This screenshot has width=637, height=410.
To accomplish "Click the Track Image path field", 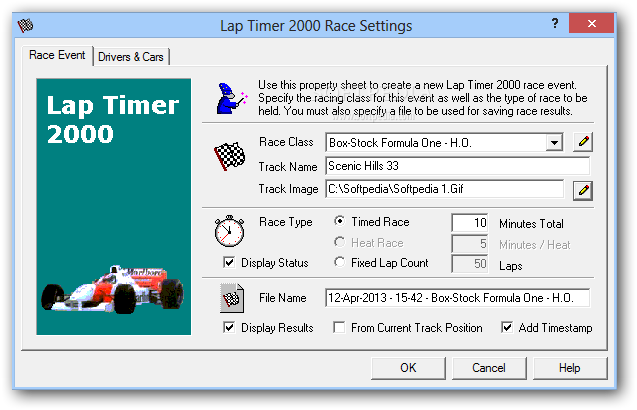I will pos(444,189).
